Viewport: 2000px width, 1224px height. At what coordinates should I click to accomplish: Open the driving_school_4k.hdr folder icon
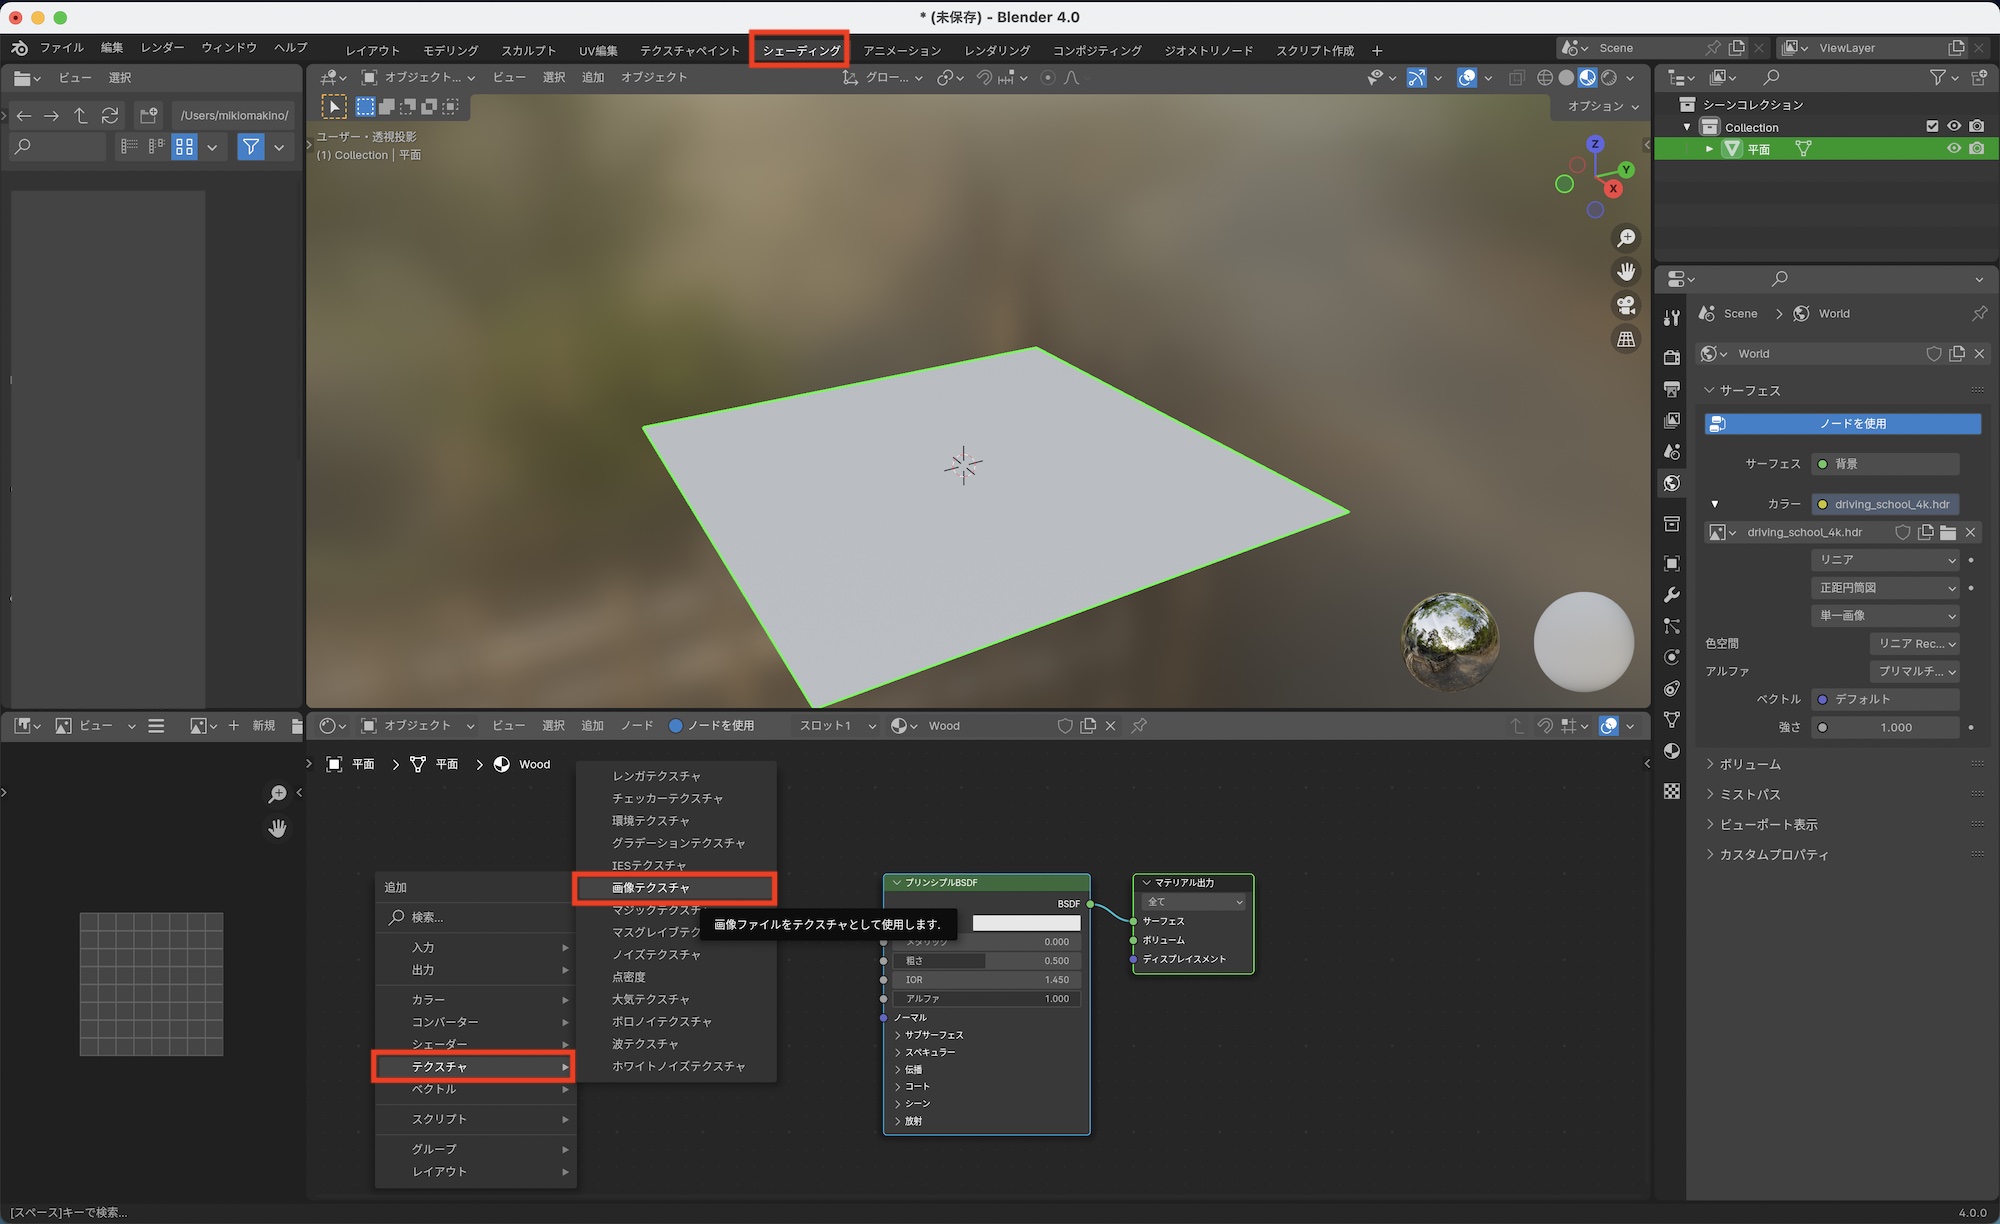[x=1948, y=532]
